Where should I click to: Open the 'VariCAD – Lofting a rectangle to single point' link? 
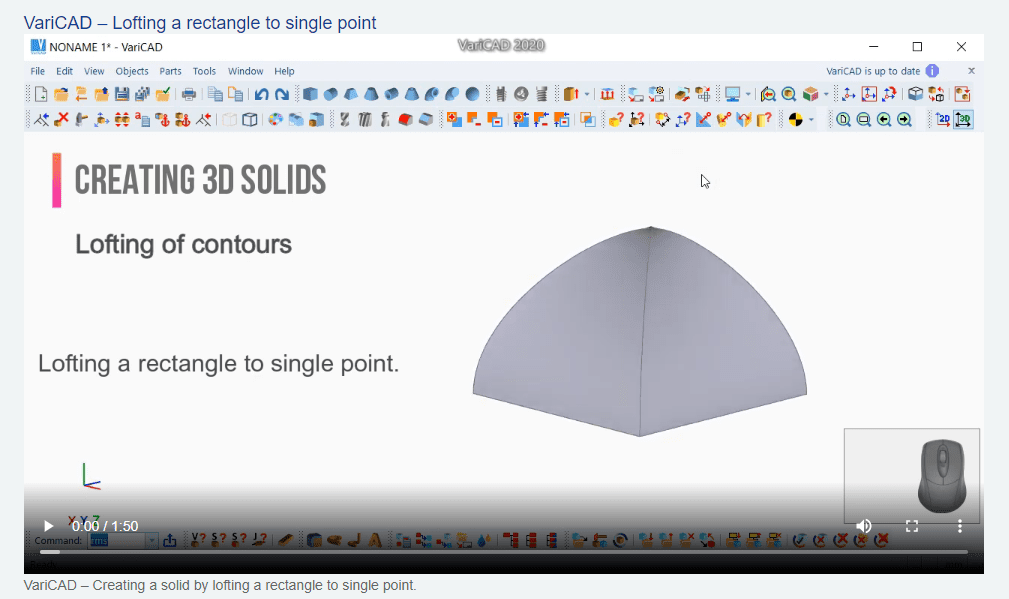point(200,23)
